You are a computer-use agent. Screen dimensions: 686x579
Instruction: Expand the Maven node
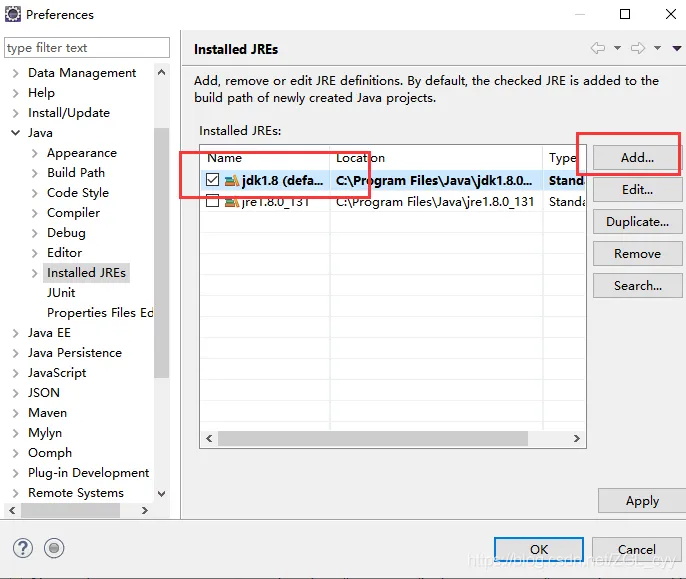[16, 413]
